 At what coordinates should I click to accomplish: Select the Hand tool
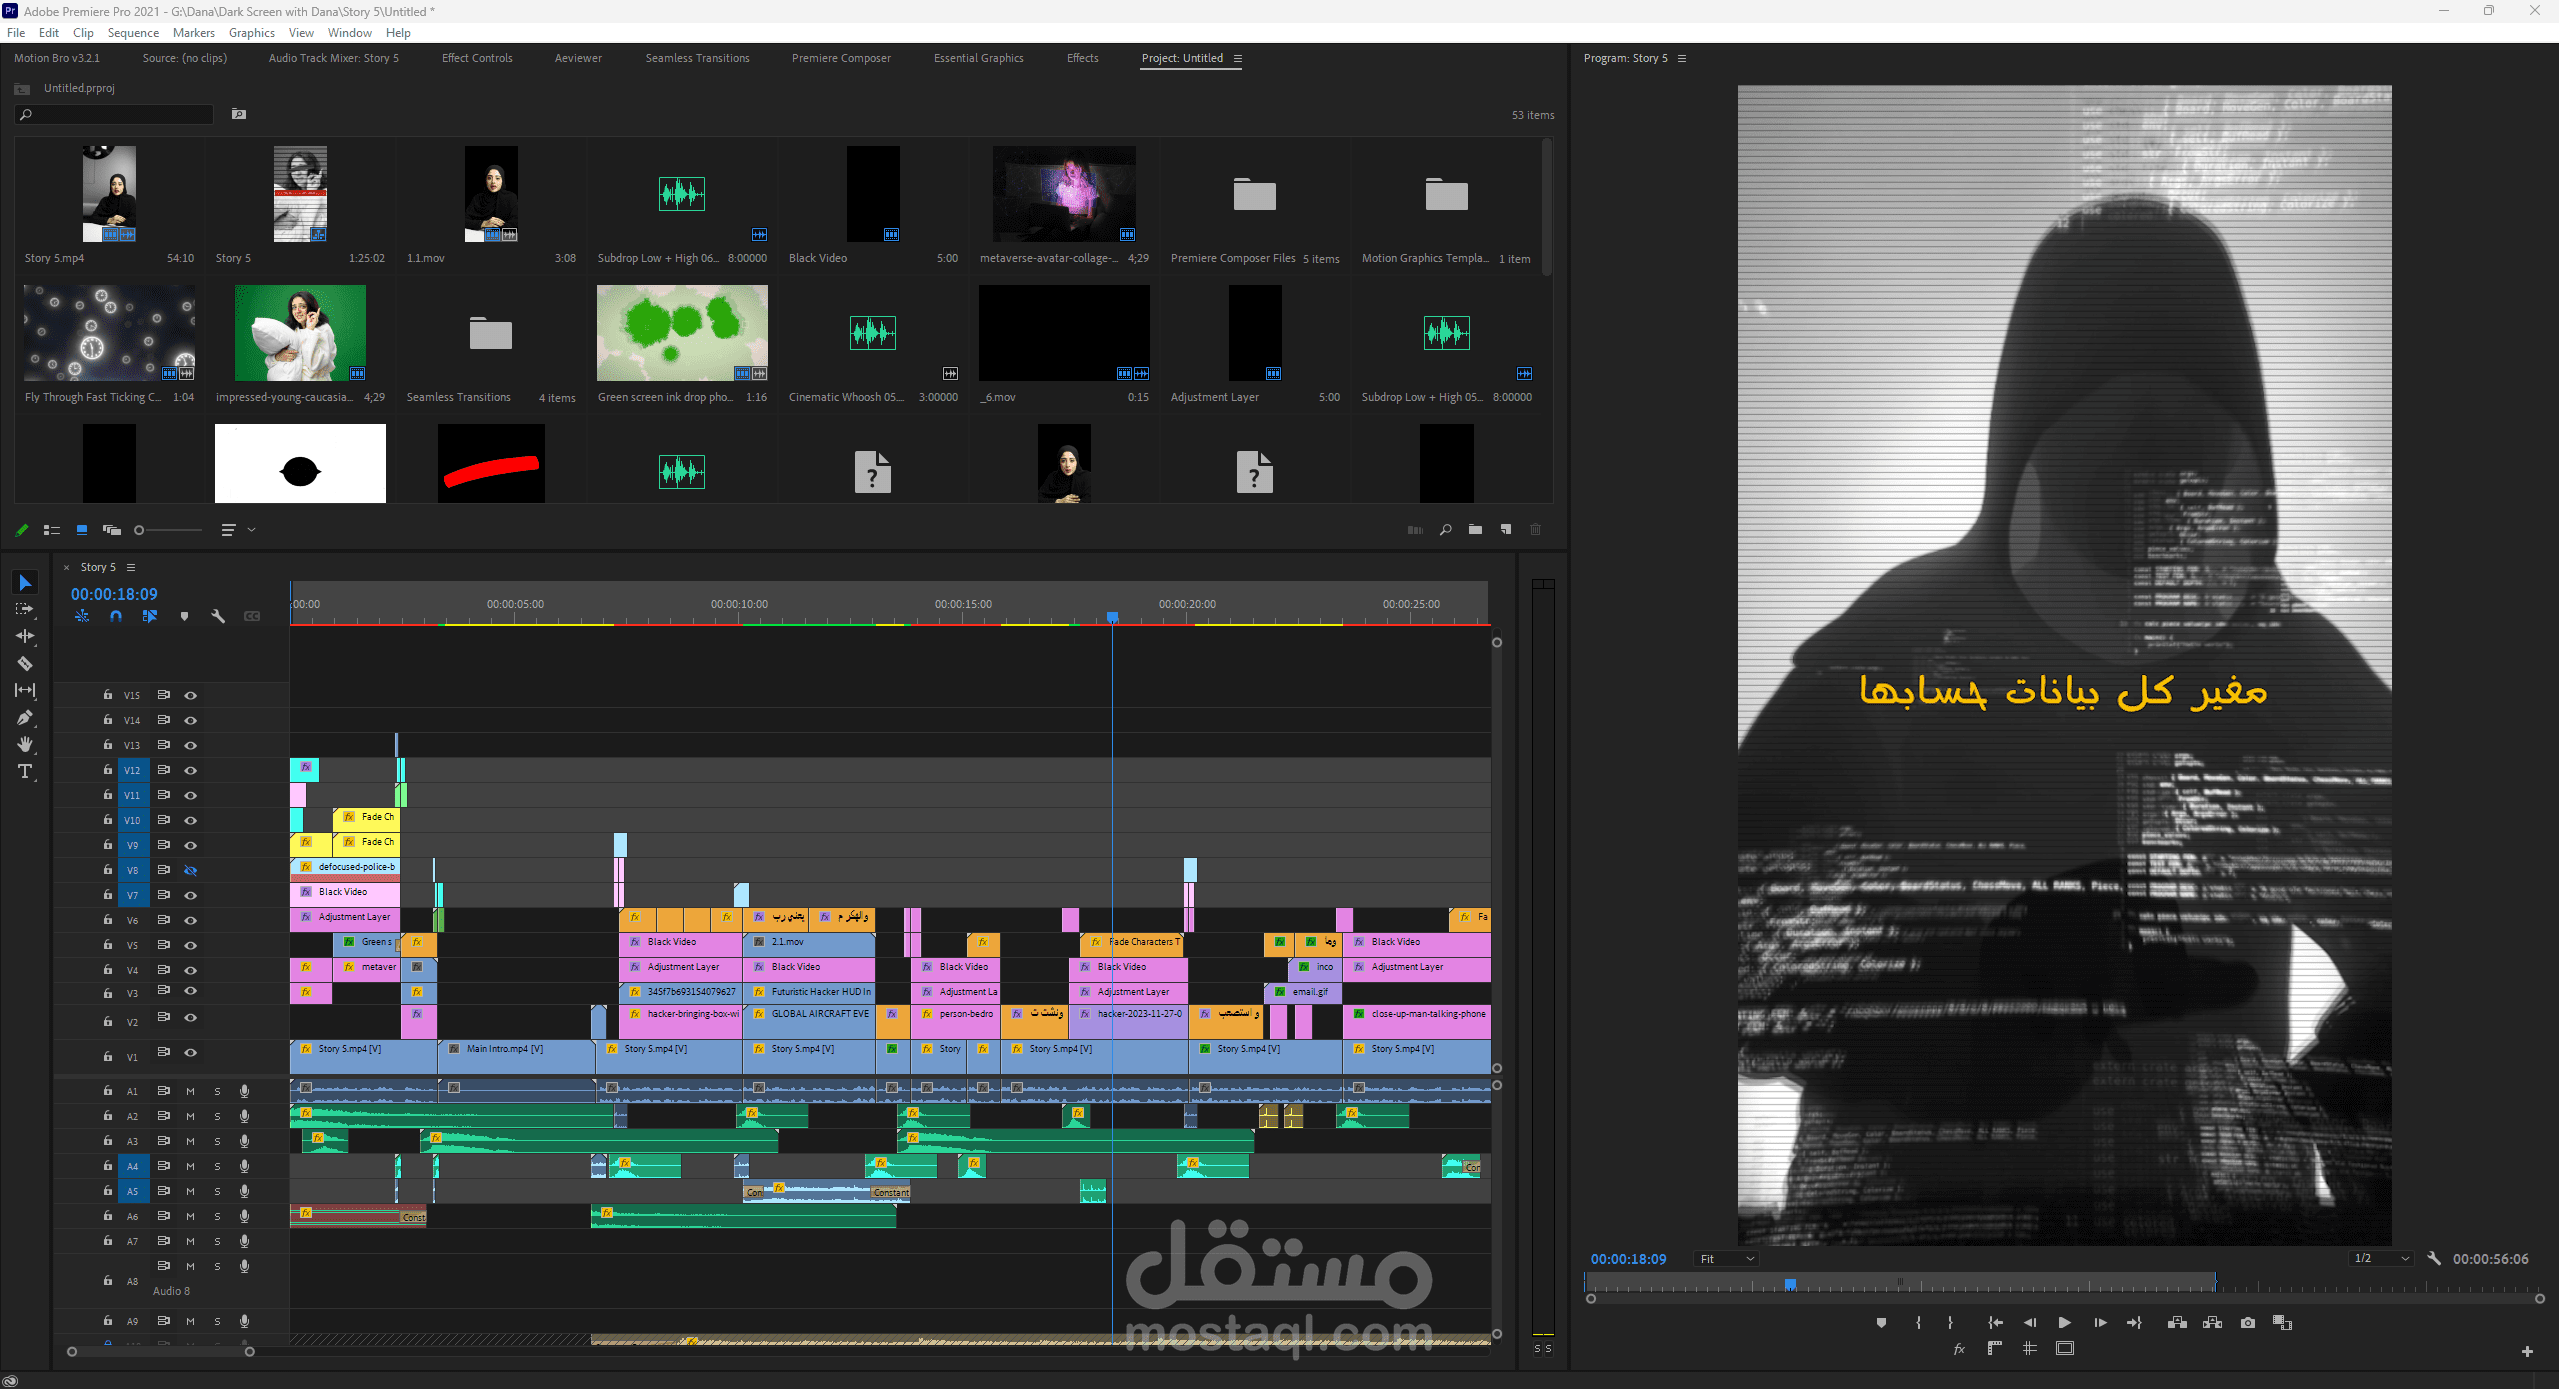[x=25, y=745]
